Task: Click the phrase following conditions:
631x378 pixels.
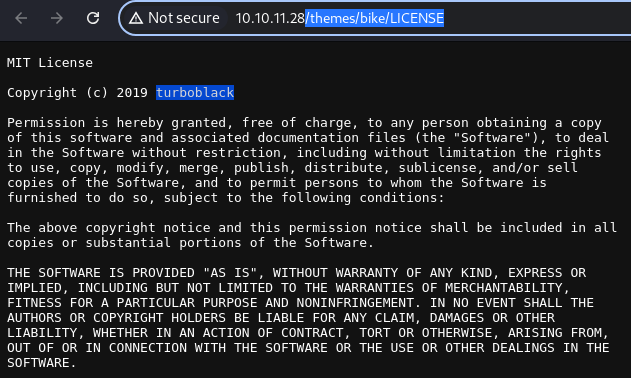Action: (x=363, y=198)
